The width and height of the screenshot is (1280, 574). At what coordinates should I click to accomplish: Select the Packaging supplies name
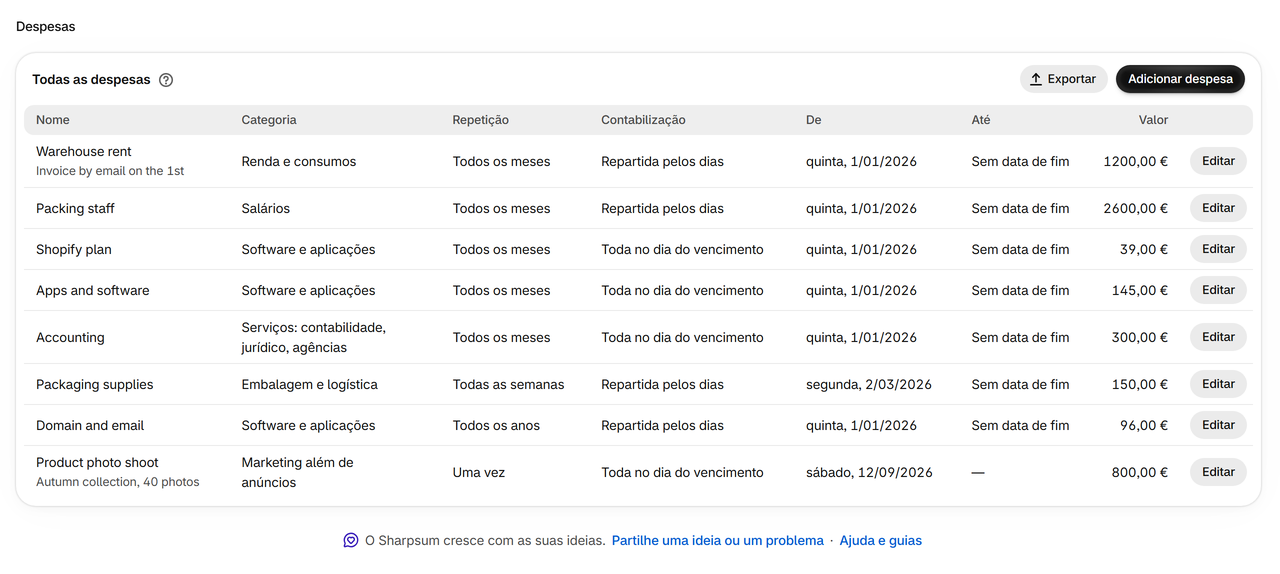pyautogui.click(x=95, y=384)
